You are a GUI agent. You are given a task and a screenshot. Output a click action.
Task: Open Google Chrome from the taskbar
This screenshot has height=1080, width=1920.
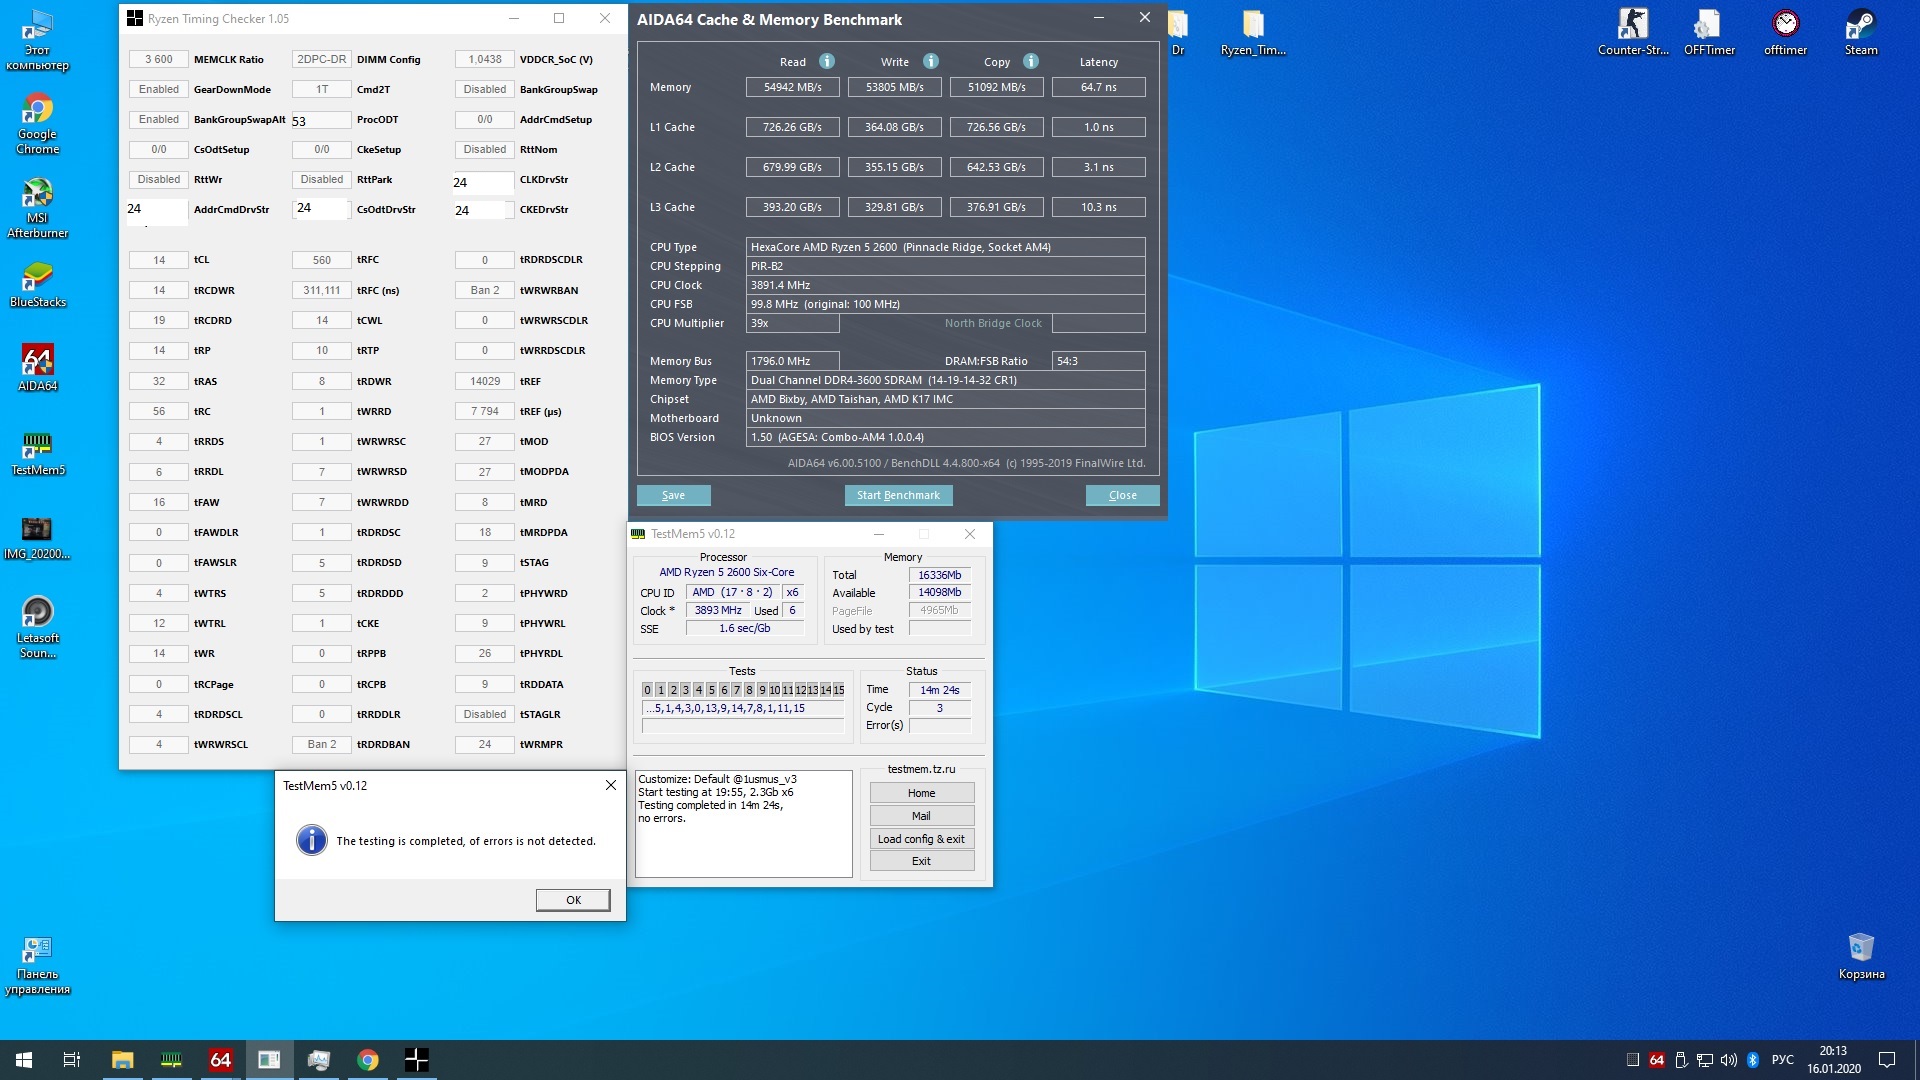pyautogui.click(x=368, y=1060)
